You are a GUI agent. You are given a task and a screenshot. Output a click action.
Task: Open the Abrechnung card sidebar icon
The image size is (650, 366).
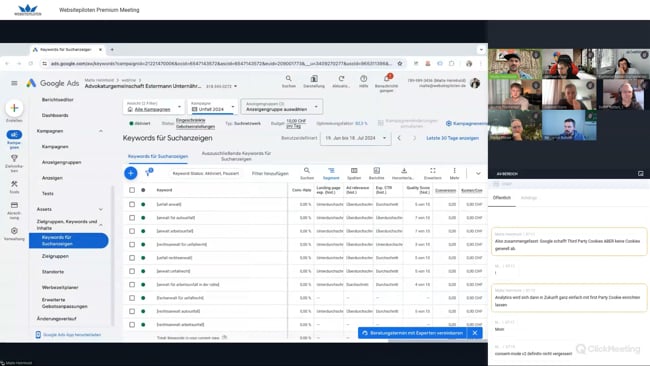(14, 205)
